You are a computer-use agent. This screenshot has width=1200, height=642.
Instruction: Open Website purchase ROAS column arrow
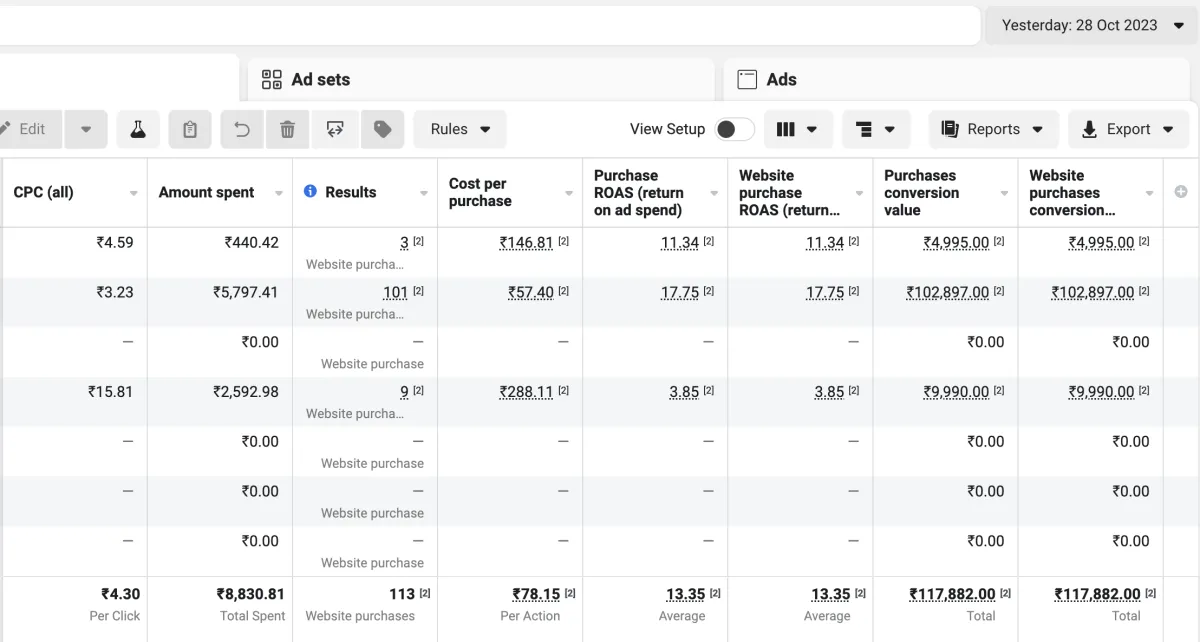pyautogui.click(x=859, y=193)
